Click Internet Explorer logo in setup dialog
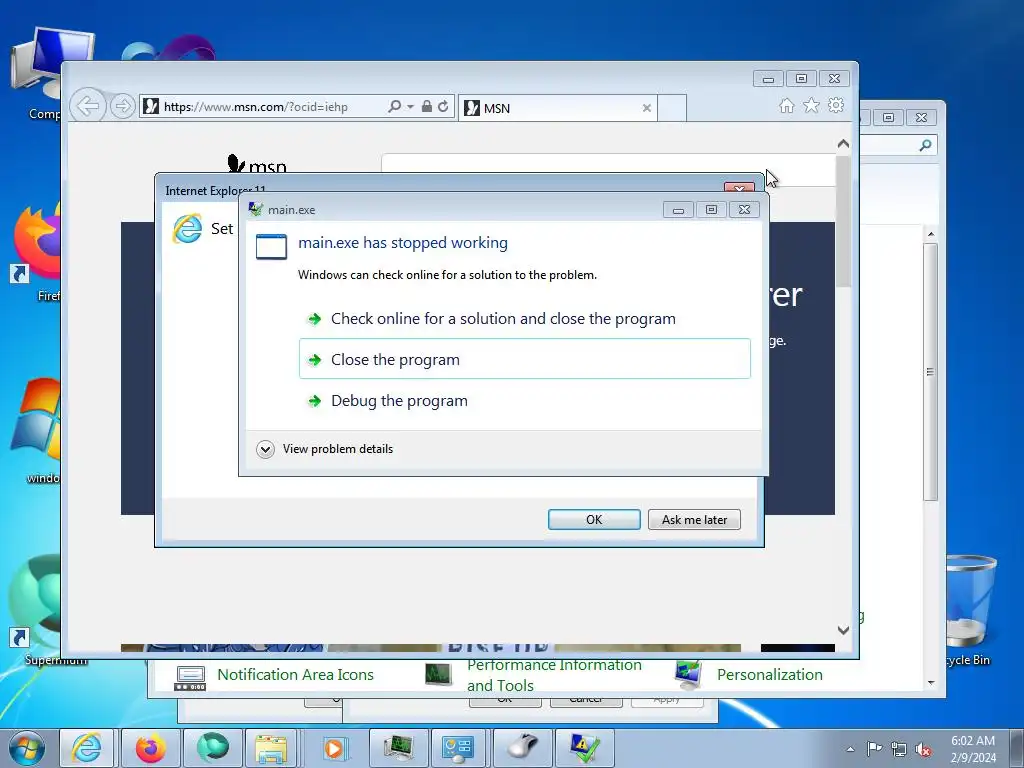This screenshot has width=1024, height=768. point(187,229)
